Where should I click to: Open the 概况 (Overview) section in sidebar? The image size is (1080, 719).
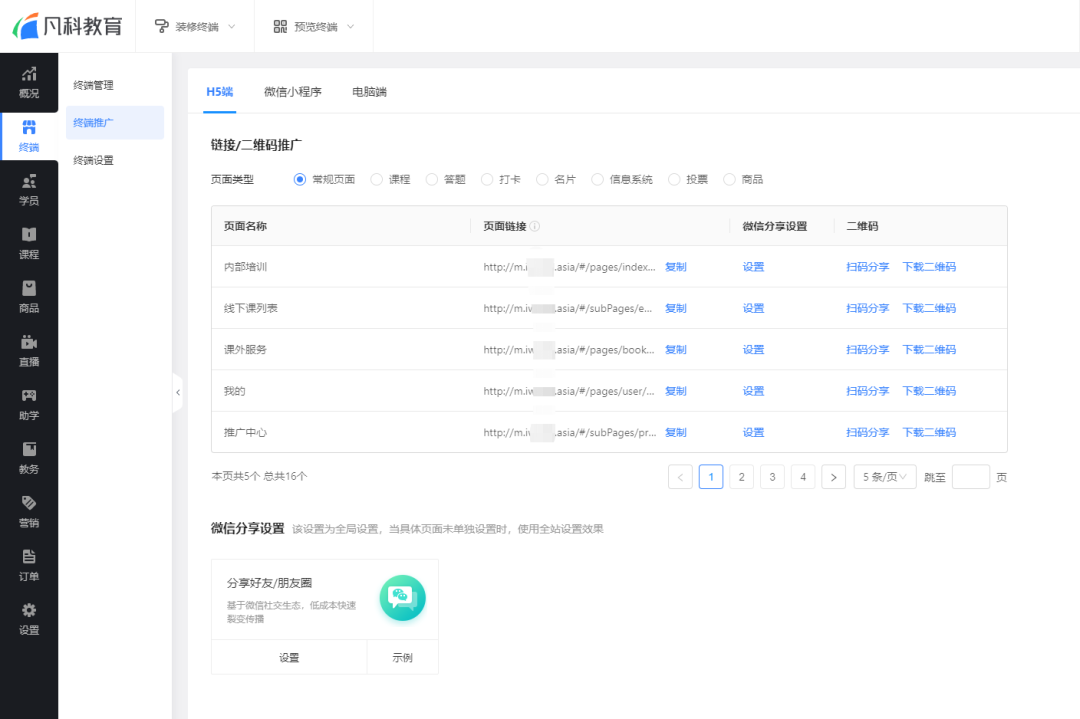point(29,81)
